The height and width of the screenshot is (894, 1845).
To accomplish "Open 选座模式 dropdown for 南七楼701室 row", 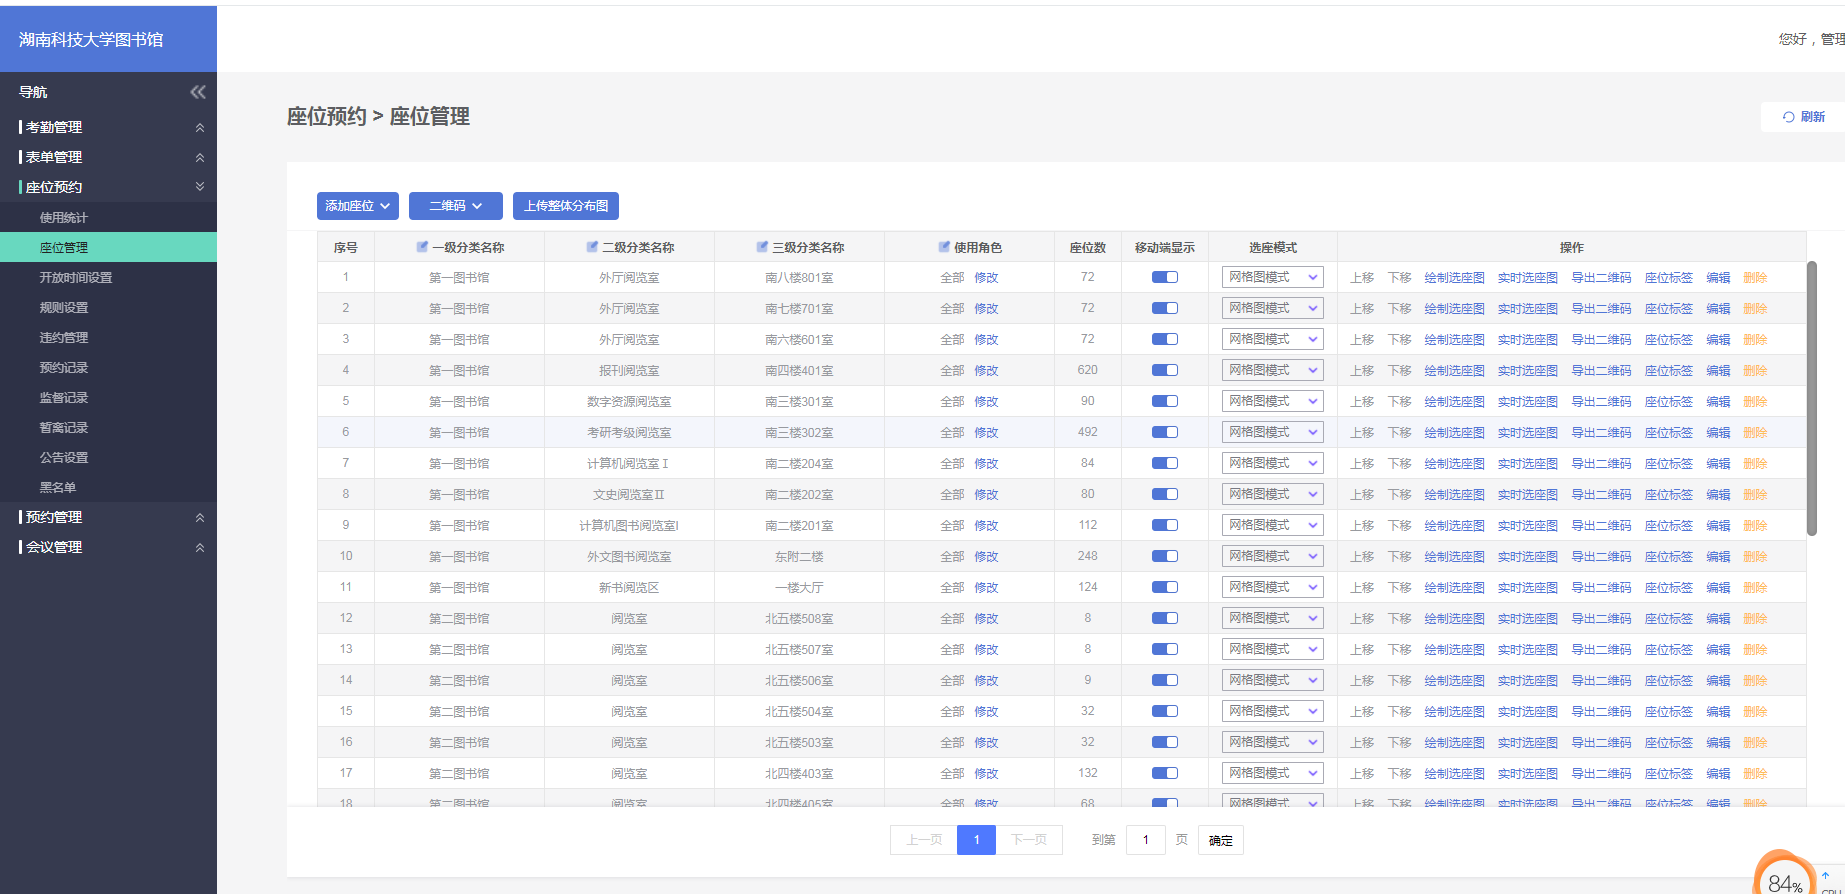I will click(x=1272, y=308).
